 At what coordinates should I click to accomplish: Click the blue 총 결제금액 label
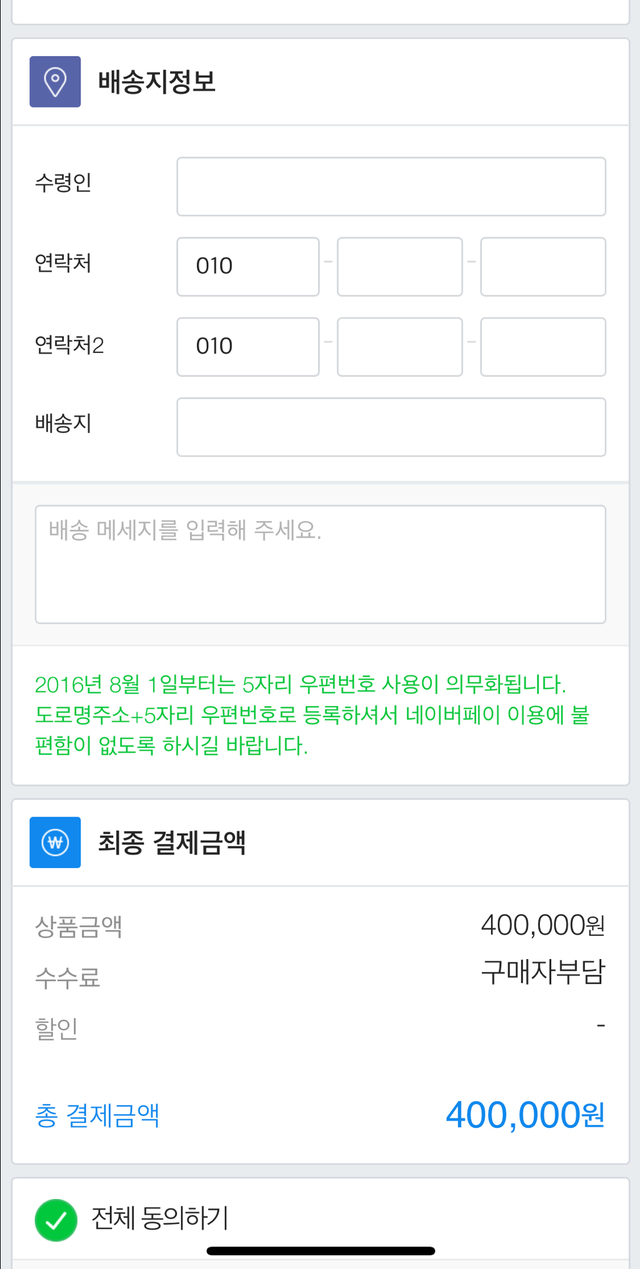click(97, 1115)
